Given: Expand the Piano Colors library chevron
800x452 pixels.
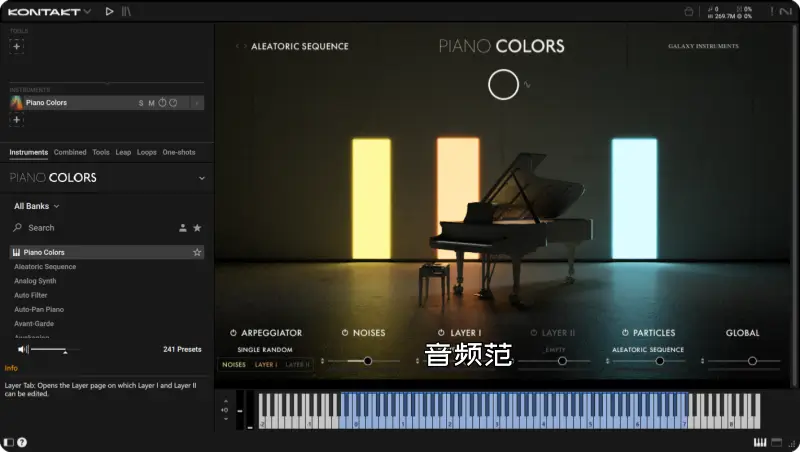Looking at the screenshot, I should [x=202, y=178].
